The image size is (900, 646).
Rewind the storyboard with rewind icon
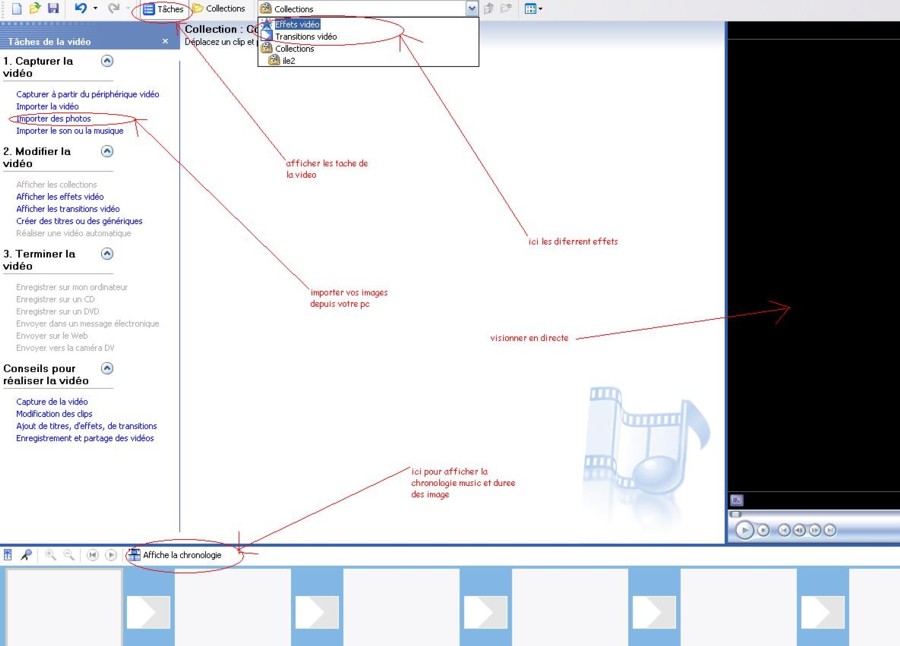coord(92,555)
